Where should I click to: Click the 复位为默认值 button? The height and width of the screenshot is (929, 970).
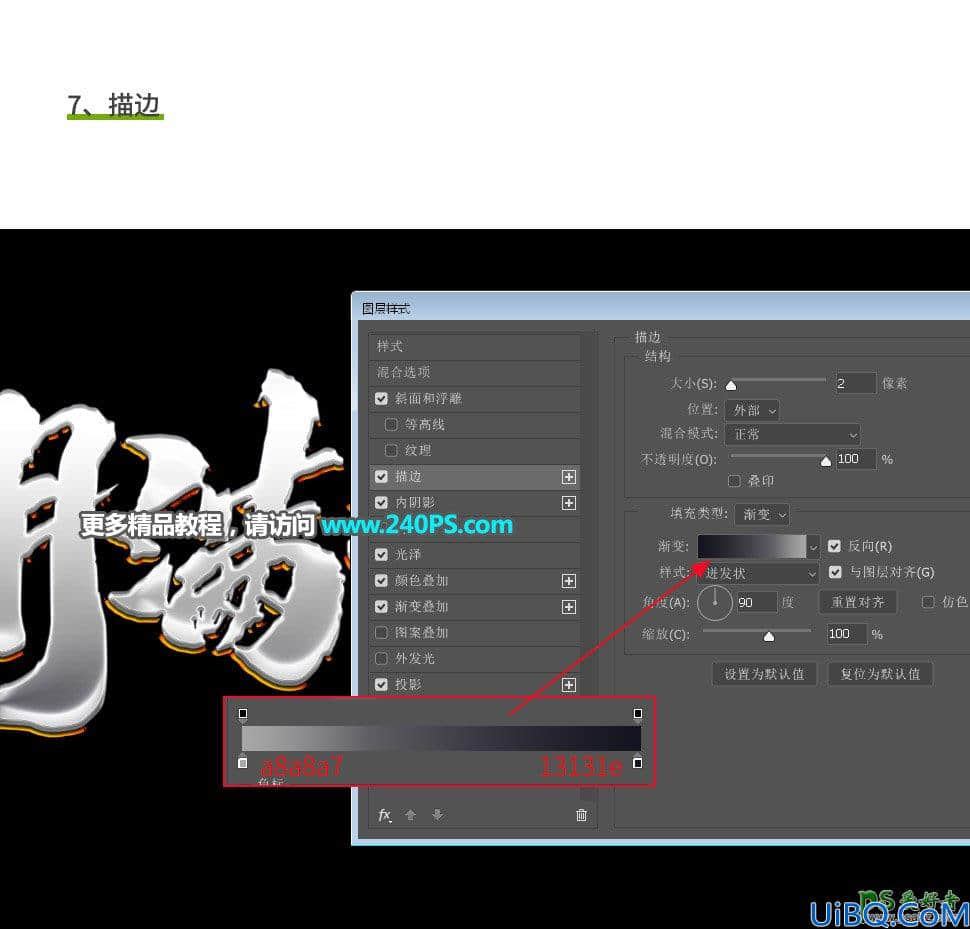tap(880, 674)
